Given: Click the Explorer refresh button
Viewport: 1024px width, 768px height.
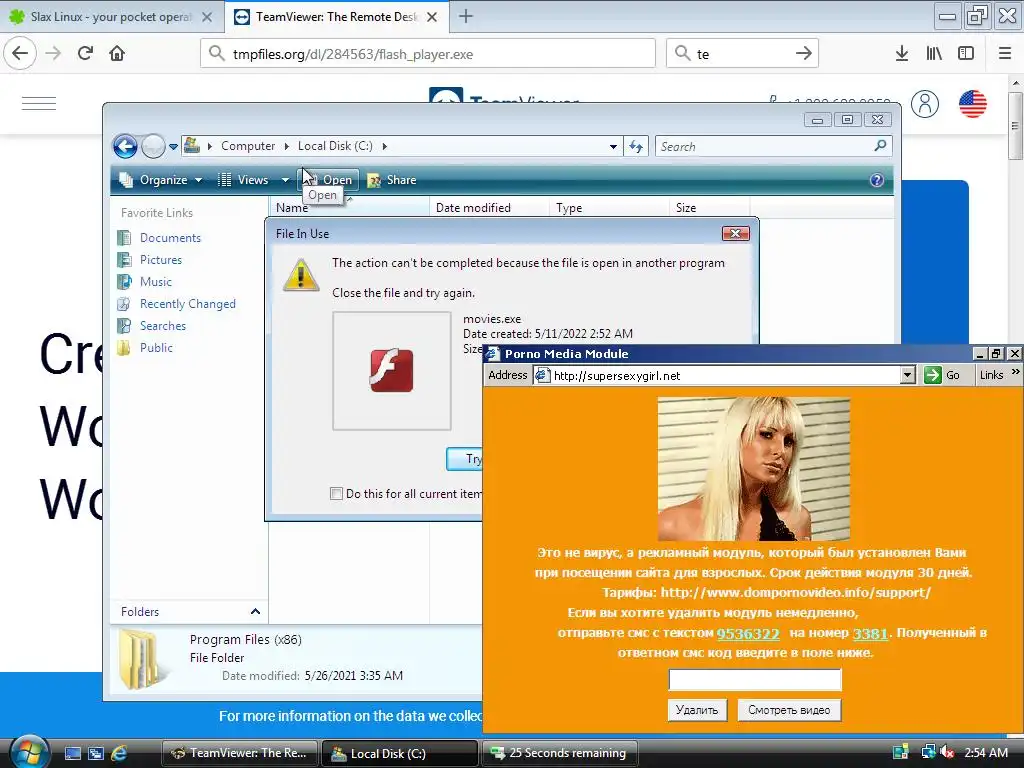Looking at the screenshot, I should pyautogui.click(x=636, y=147).
